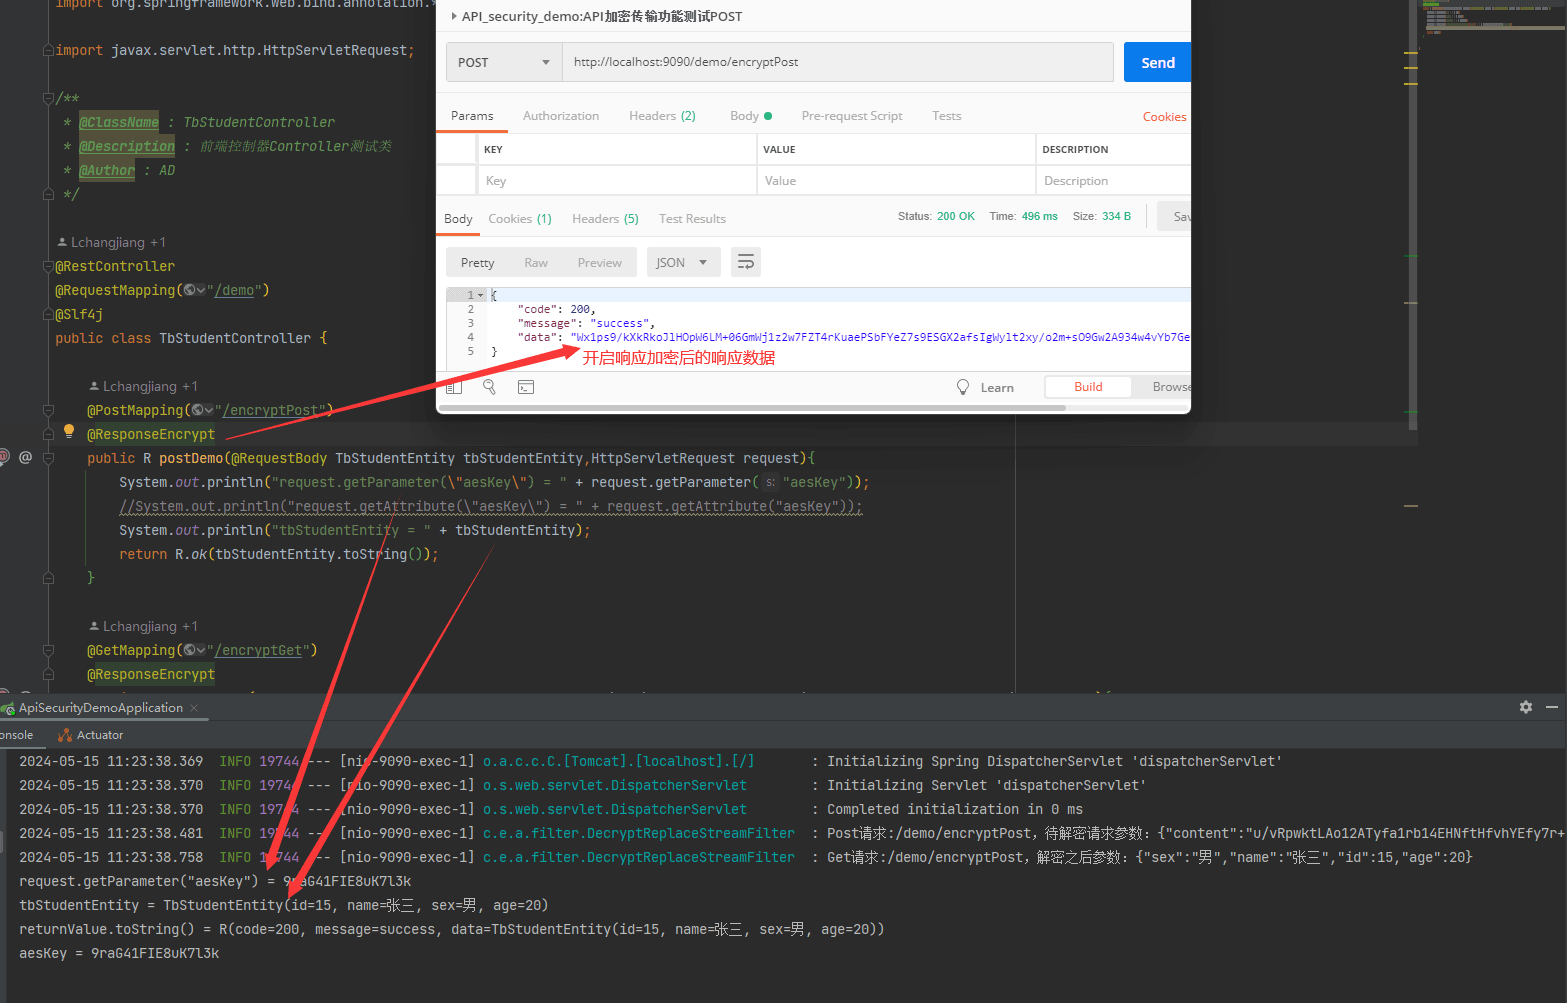Minimize the run panel with hide icon
The image size is (1567, 1003).
1552,707
